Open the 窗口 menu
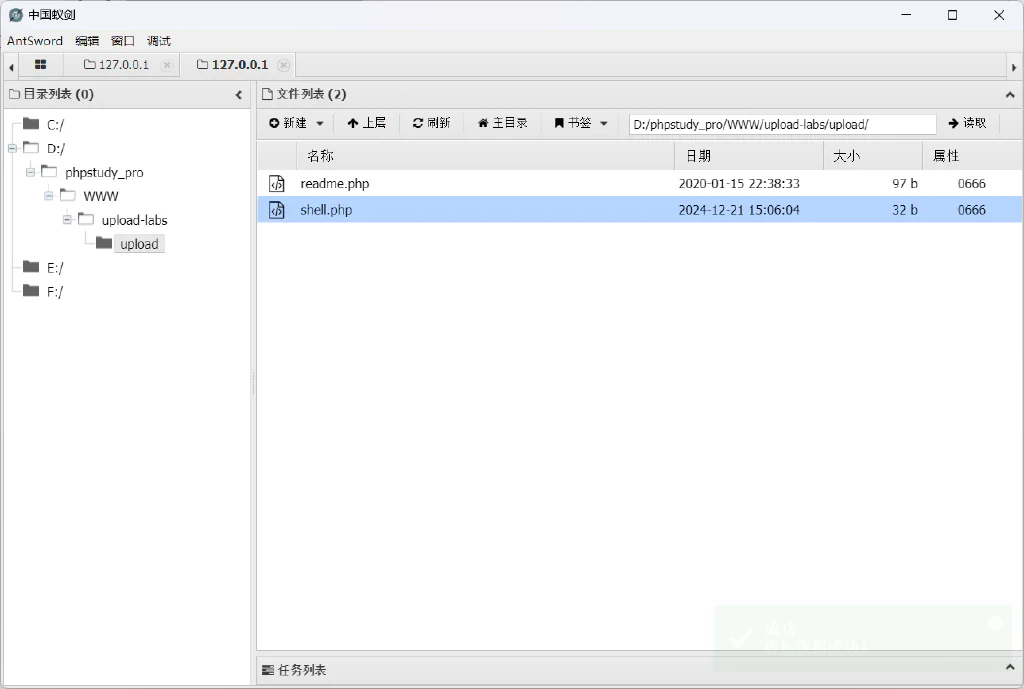 (x=123, y=40)
